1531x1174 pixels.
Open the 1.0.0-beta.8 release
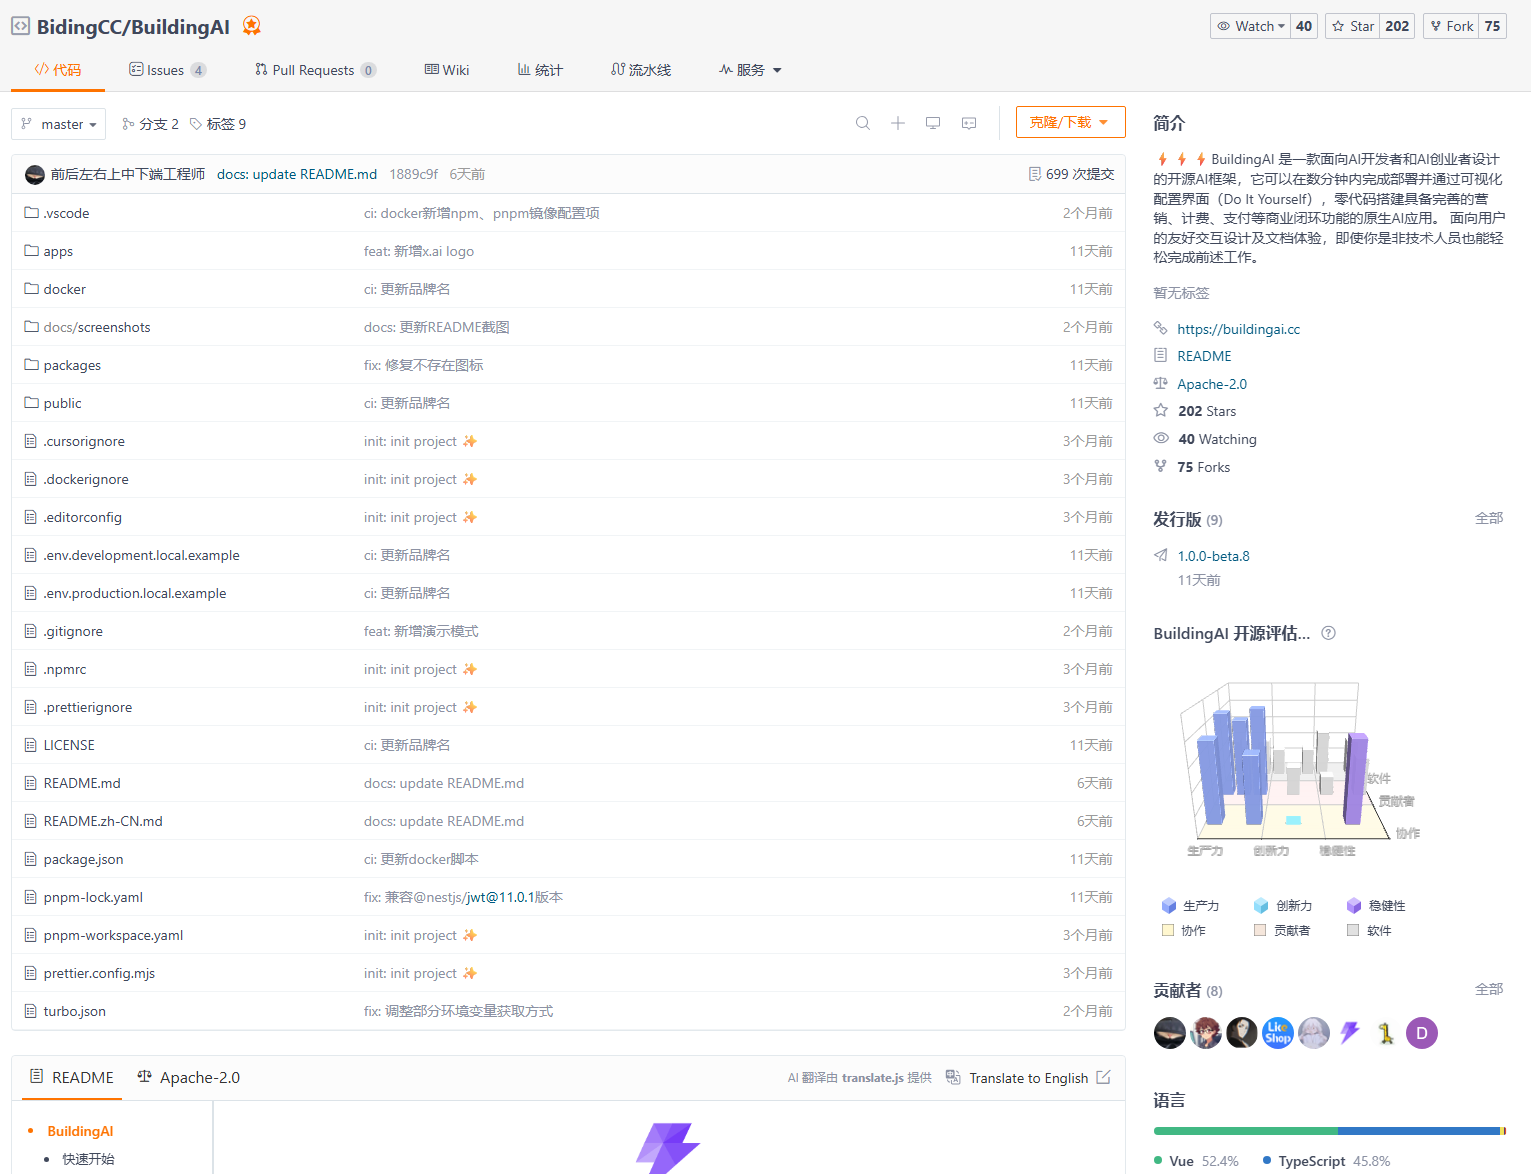1213,556
